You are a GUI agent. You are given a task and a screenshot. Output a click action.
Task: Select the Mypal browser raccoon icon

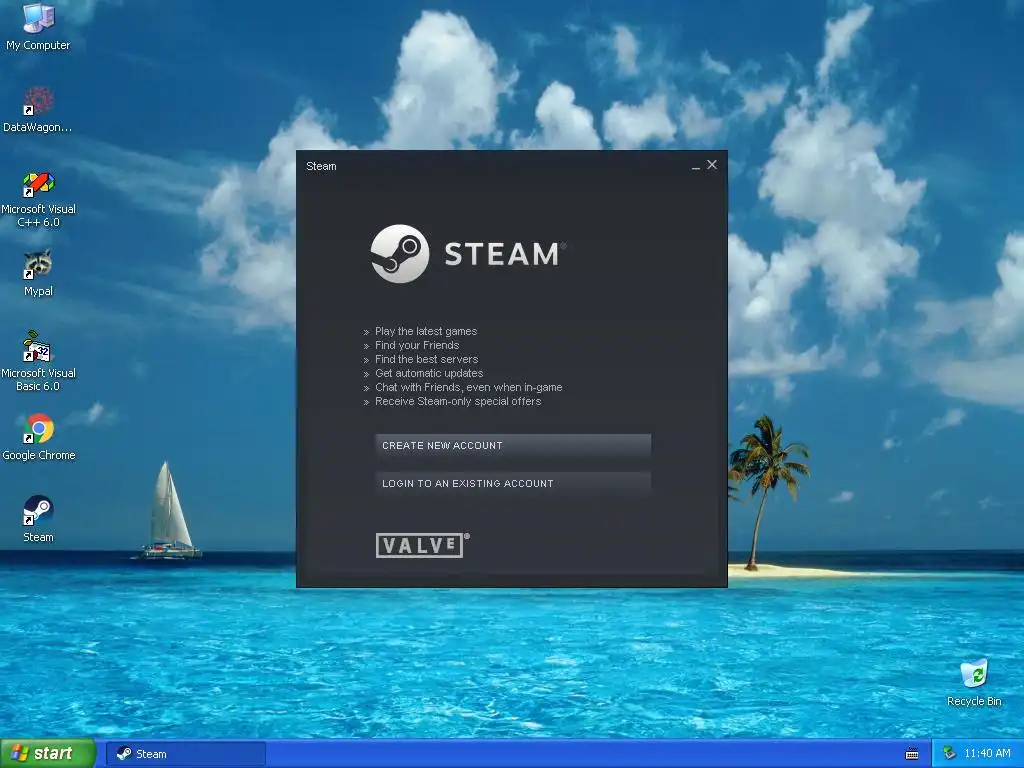pos(38,264)
